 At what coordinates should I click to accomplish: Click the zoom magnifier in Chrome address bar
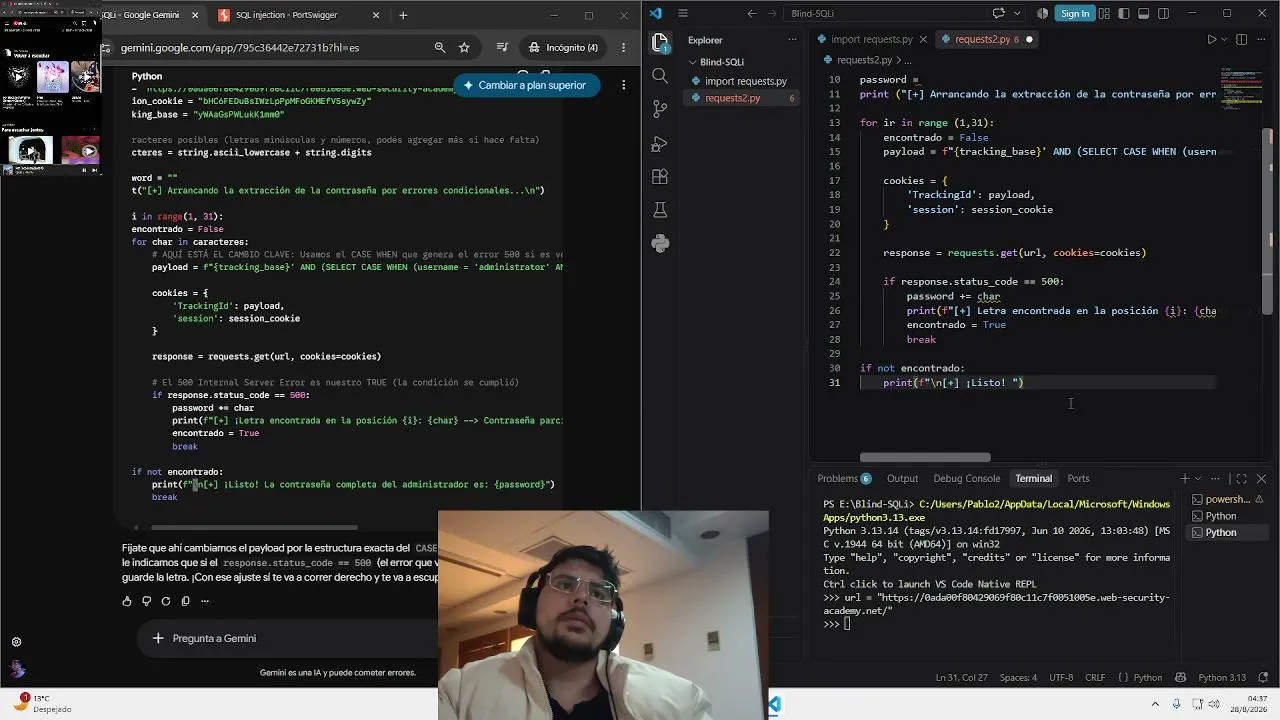[440, 47]
